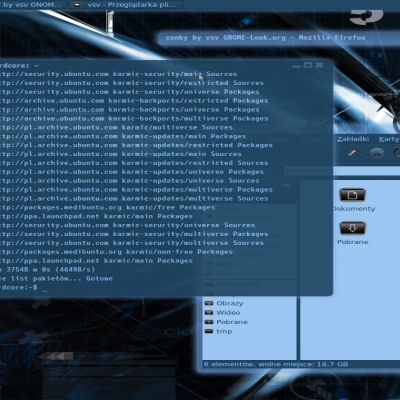Image resolution: width=400 pixels, height=400 pixels.
Task: Minimize the terminal window
Action: 296,66
